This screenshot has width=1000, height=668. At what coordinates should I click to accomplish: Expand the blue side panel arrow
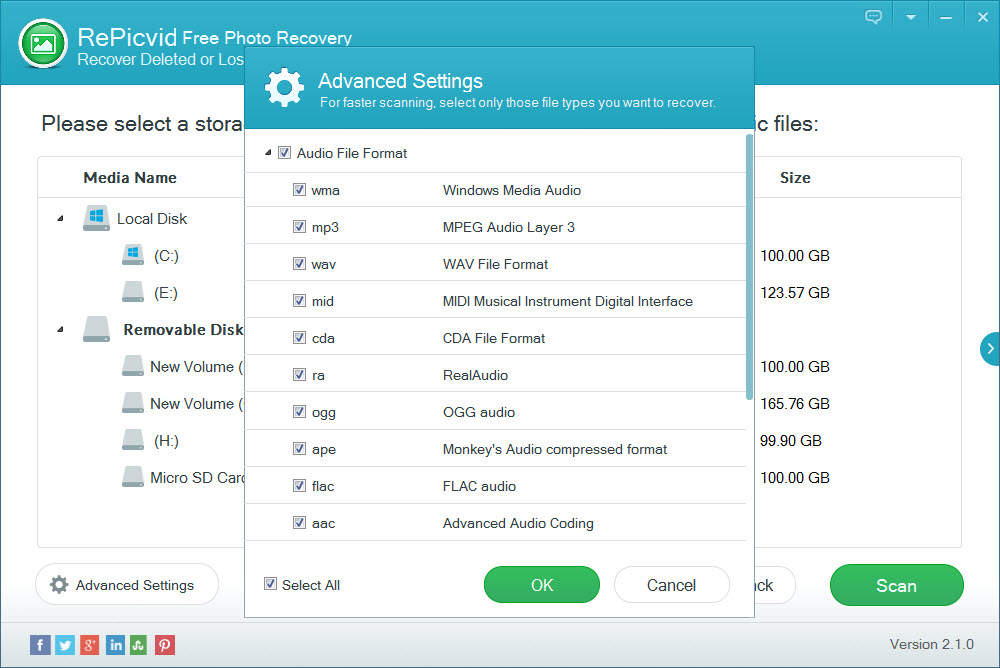tap(990, 349)
